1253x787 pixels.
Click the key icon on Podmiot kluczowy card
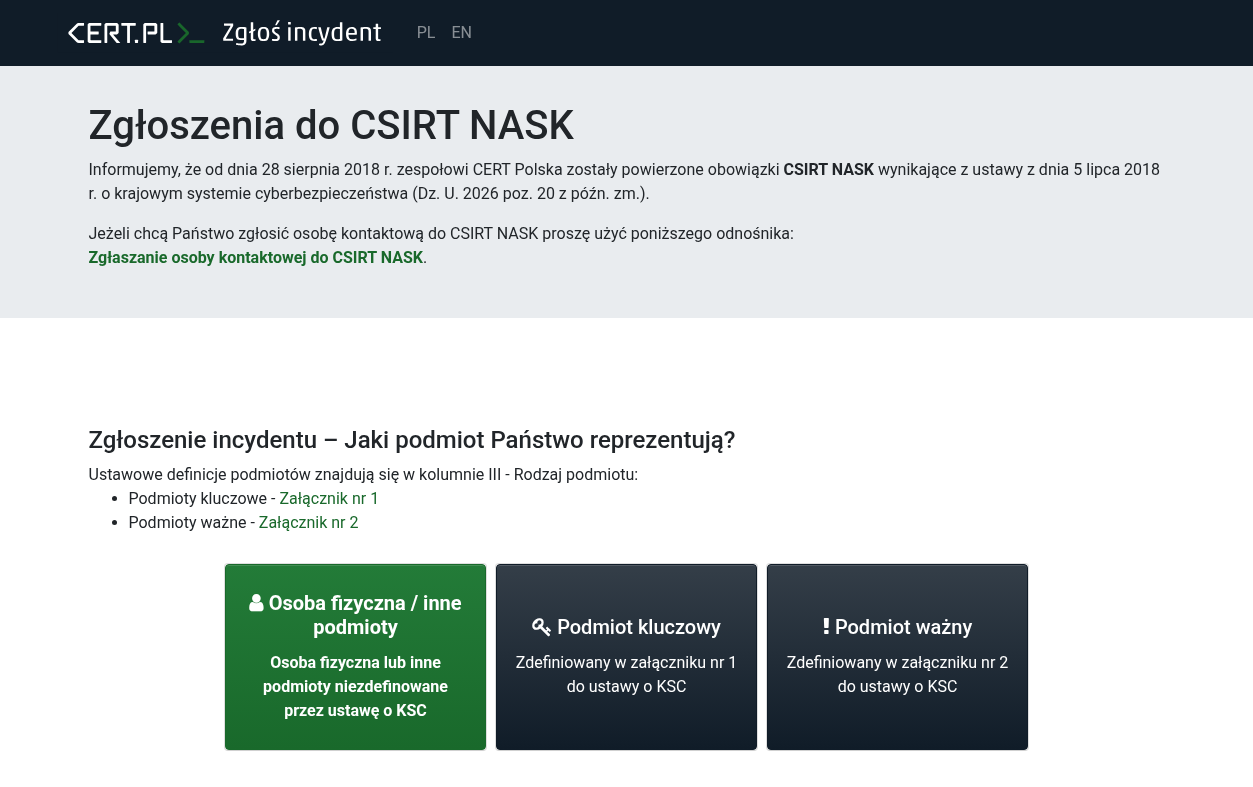tap(541, 627)
